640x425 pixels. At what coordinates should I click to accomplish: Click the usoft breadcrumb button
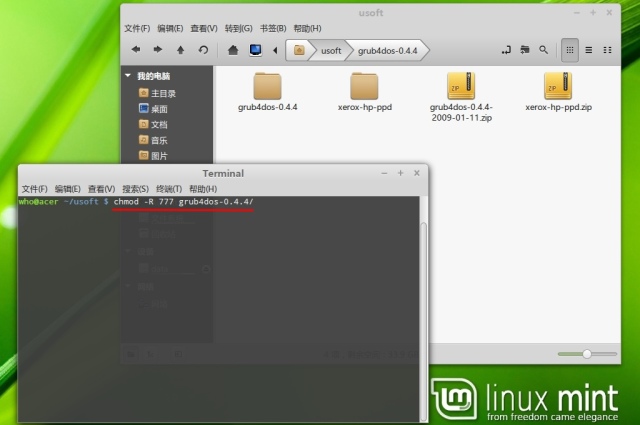[331, 51]
